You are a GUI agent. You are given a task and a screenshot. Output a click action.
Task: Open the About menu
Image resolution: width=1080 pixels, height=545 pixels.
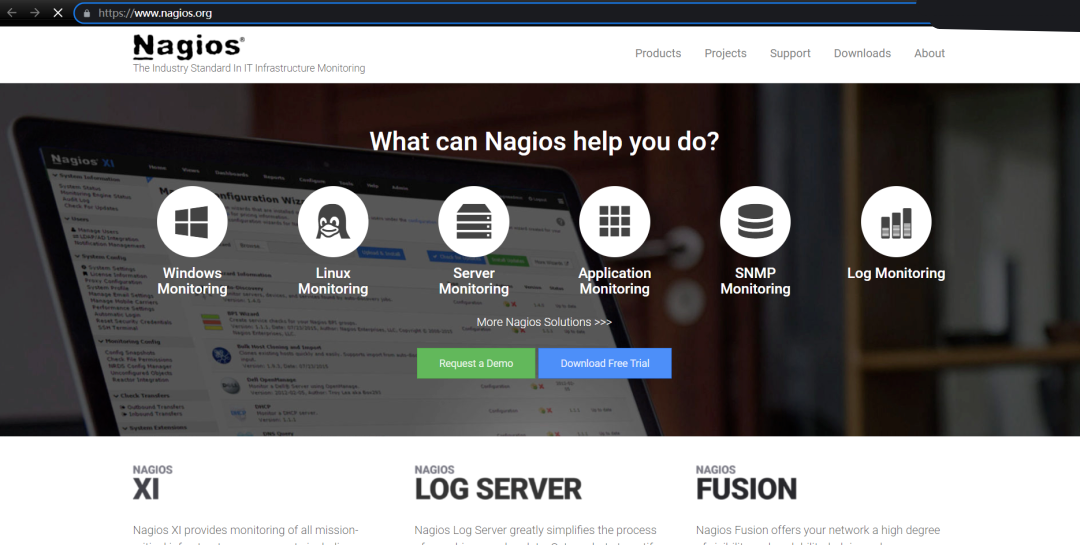pyautogui.click(x=929, y=53)
